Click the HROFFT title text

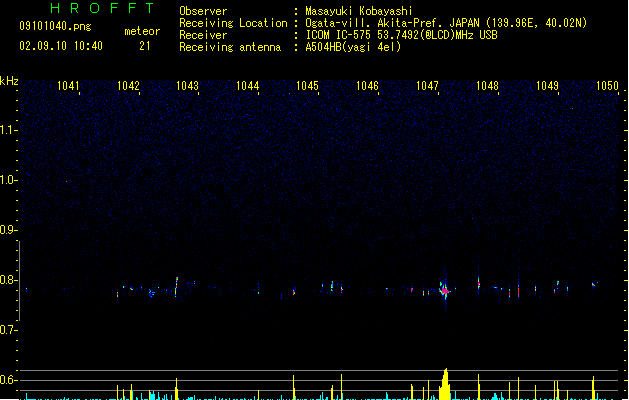[102, 8]
